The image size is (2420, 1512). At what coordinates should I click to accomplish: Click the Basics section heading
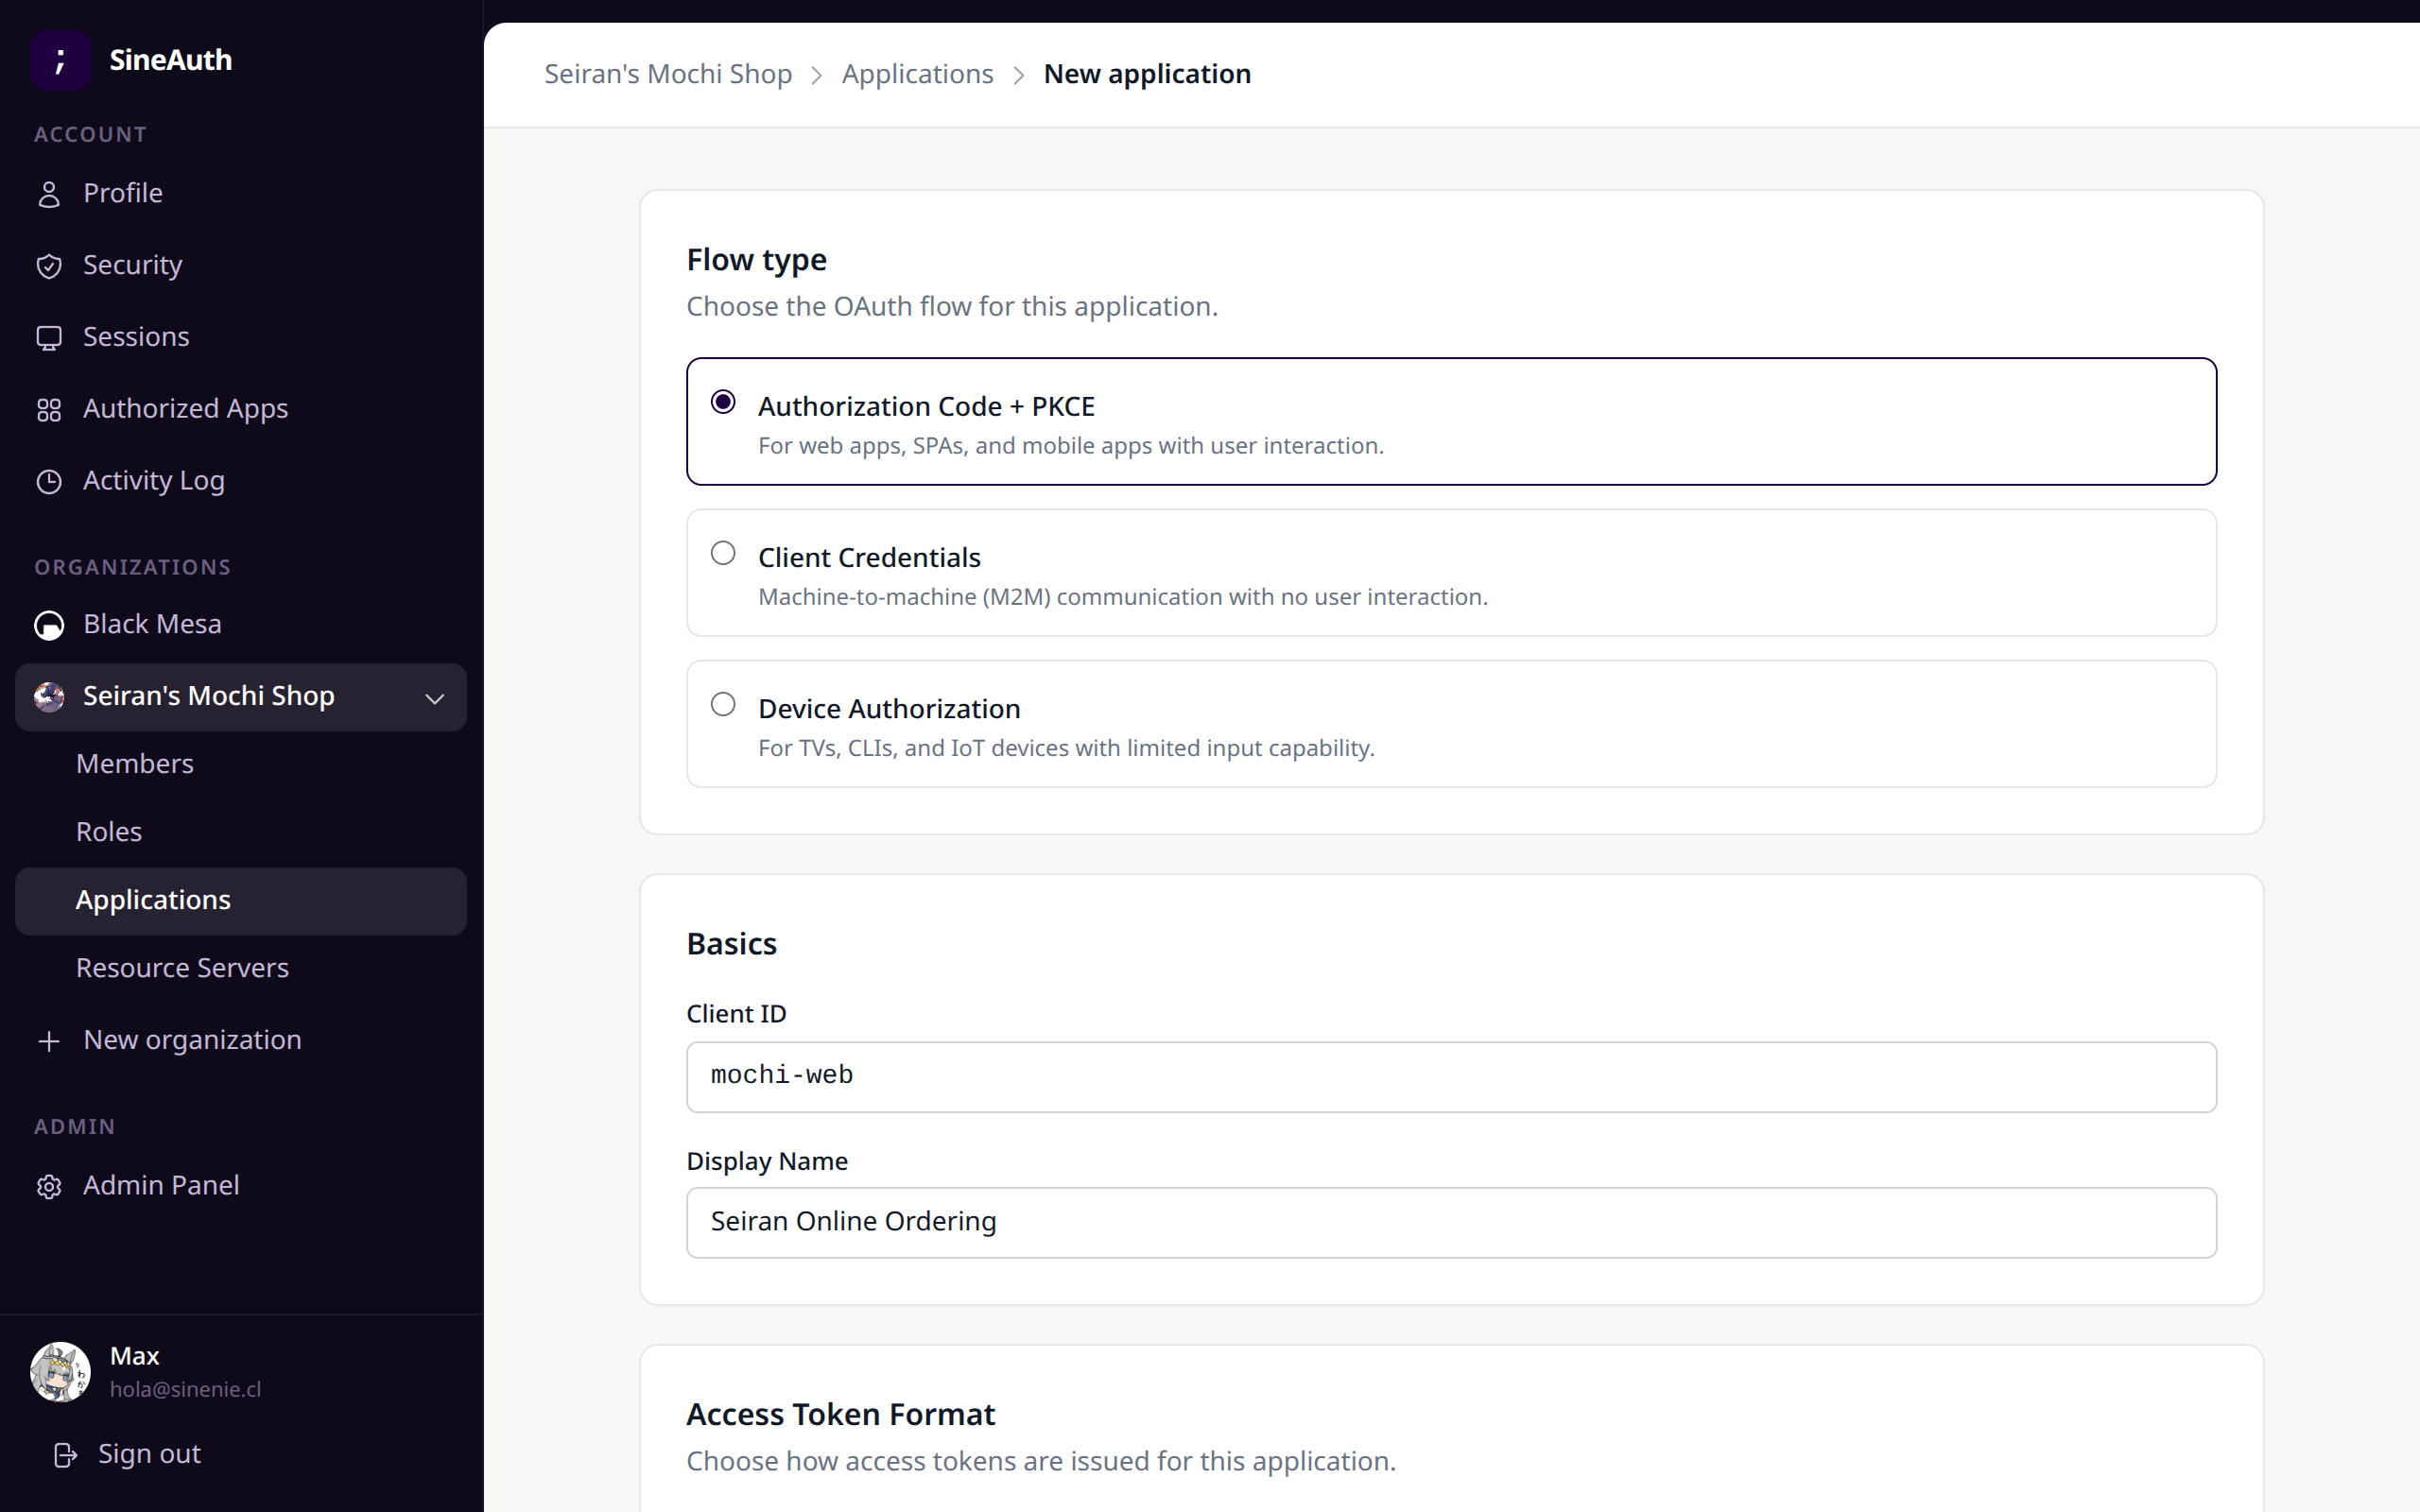[x=731, y=944]
